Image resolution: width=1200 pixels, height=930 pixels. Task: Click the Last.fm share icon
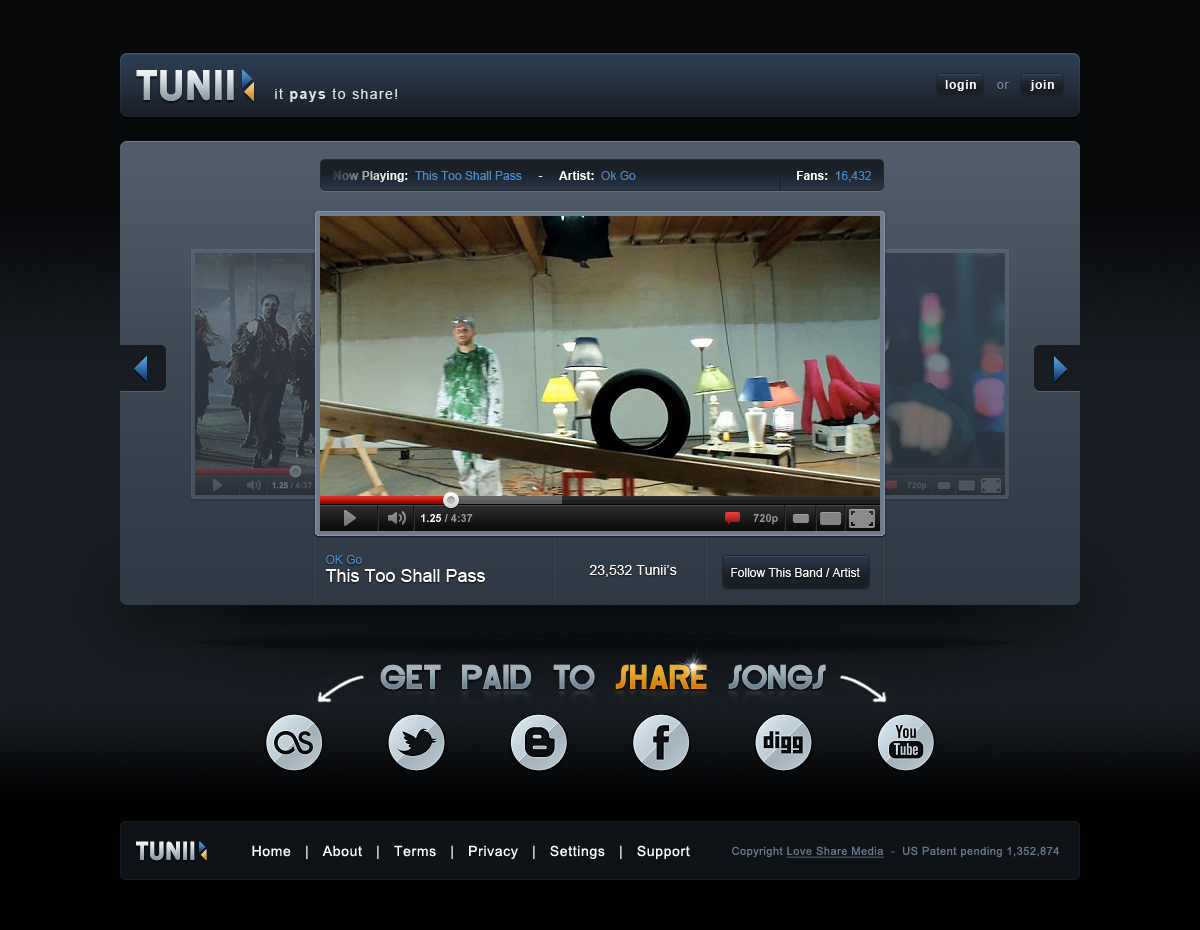tap(294, 742)
